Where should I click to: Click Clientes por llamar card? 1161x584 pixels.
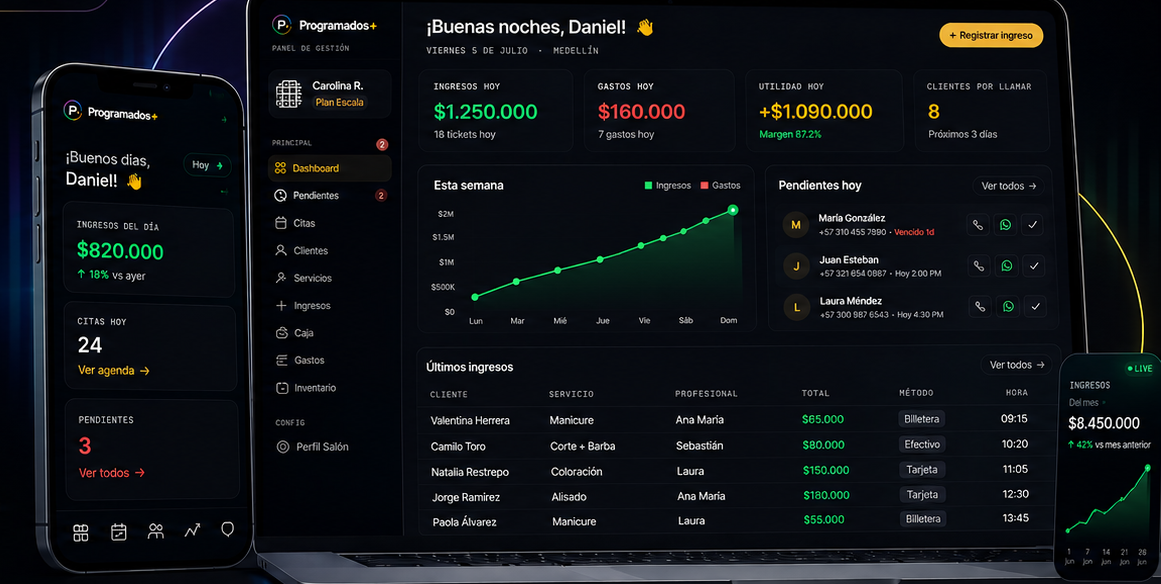(981, 110)
